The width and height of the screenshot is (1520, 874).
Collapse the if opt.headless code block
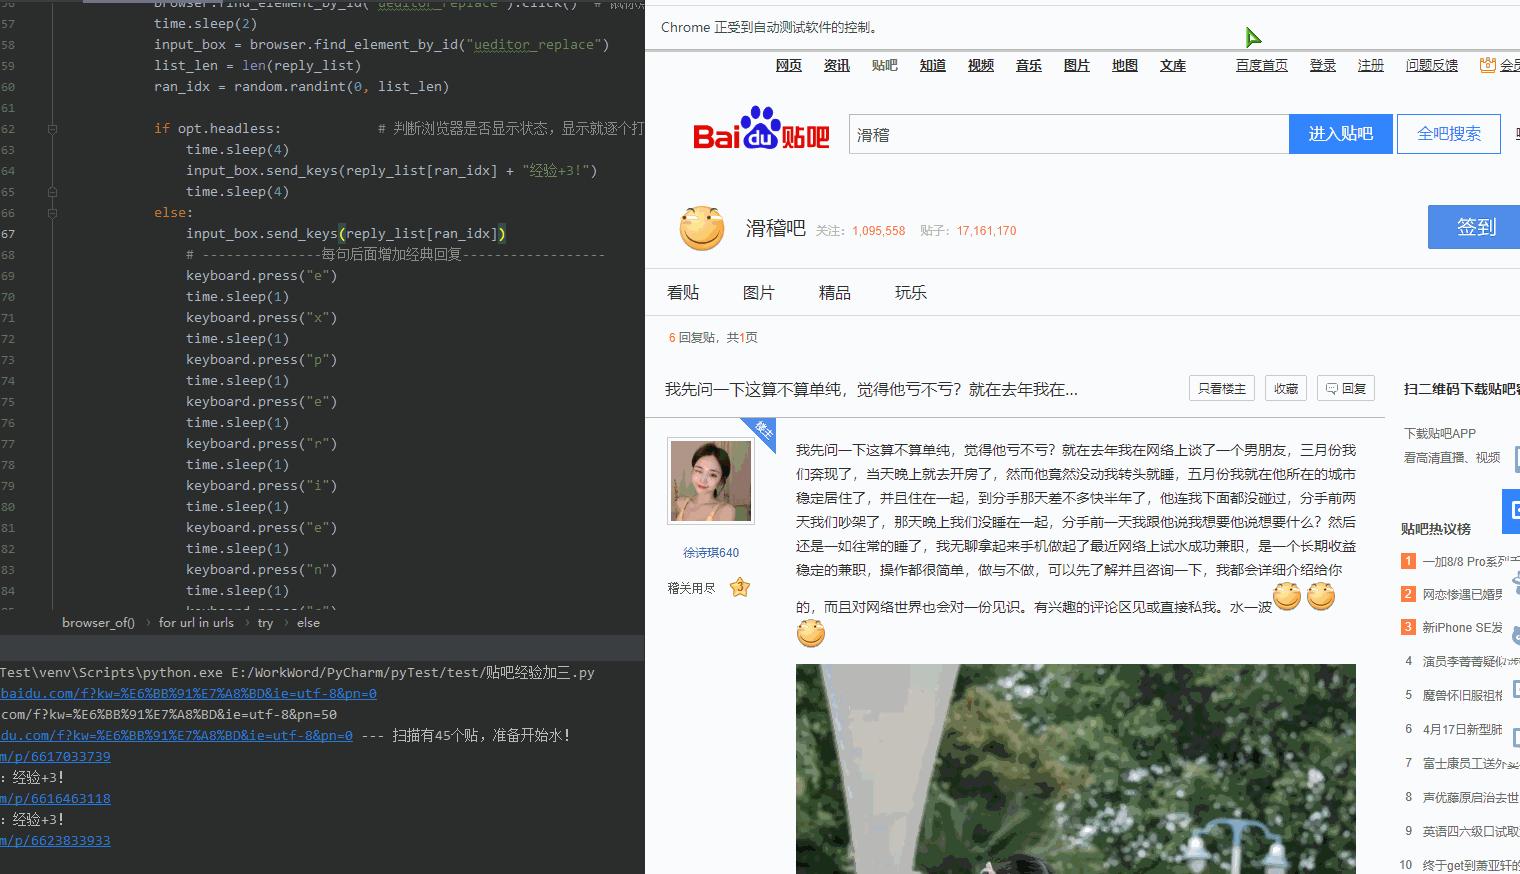52,128
